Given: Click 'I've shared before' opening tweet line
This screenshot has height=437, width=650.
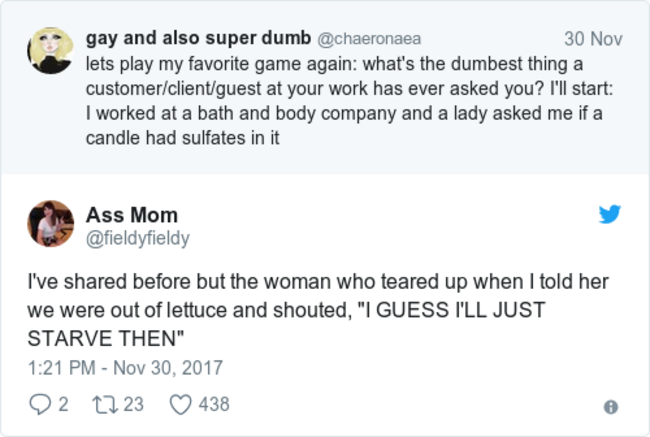Looking at the screenshot, I should (318, 282).
